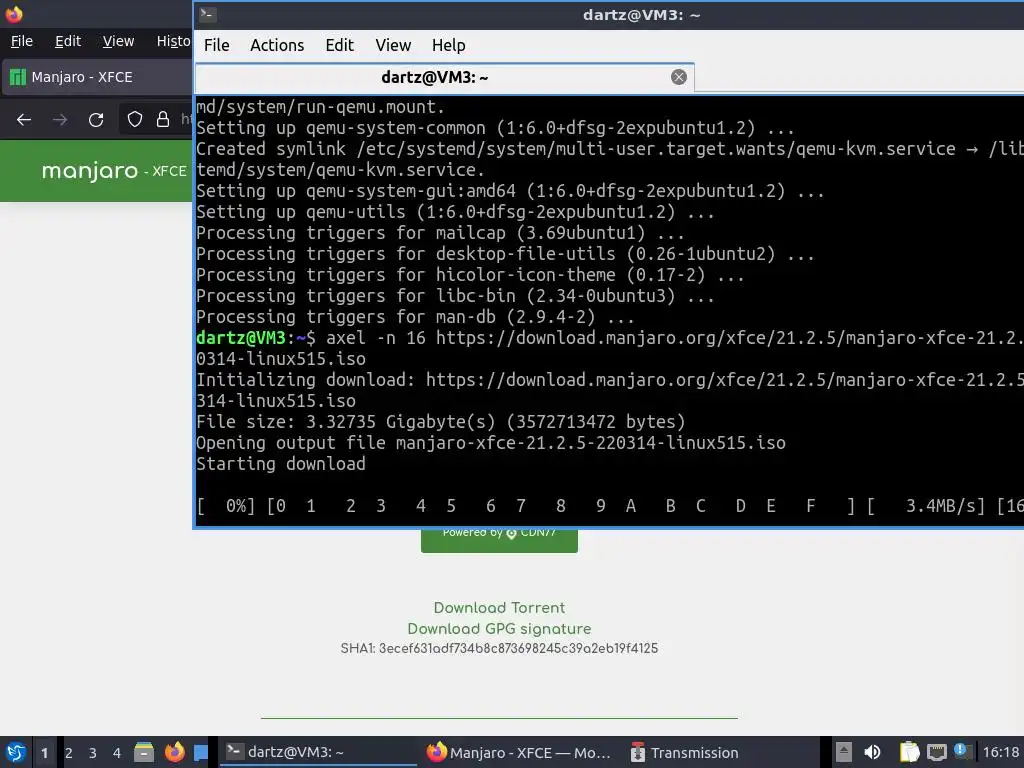Launch Firefox from panel quick launch
This screenshot has height=768, width=1024.
[174, 752]
